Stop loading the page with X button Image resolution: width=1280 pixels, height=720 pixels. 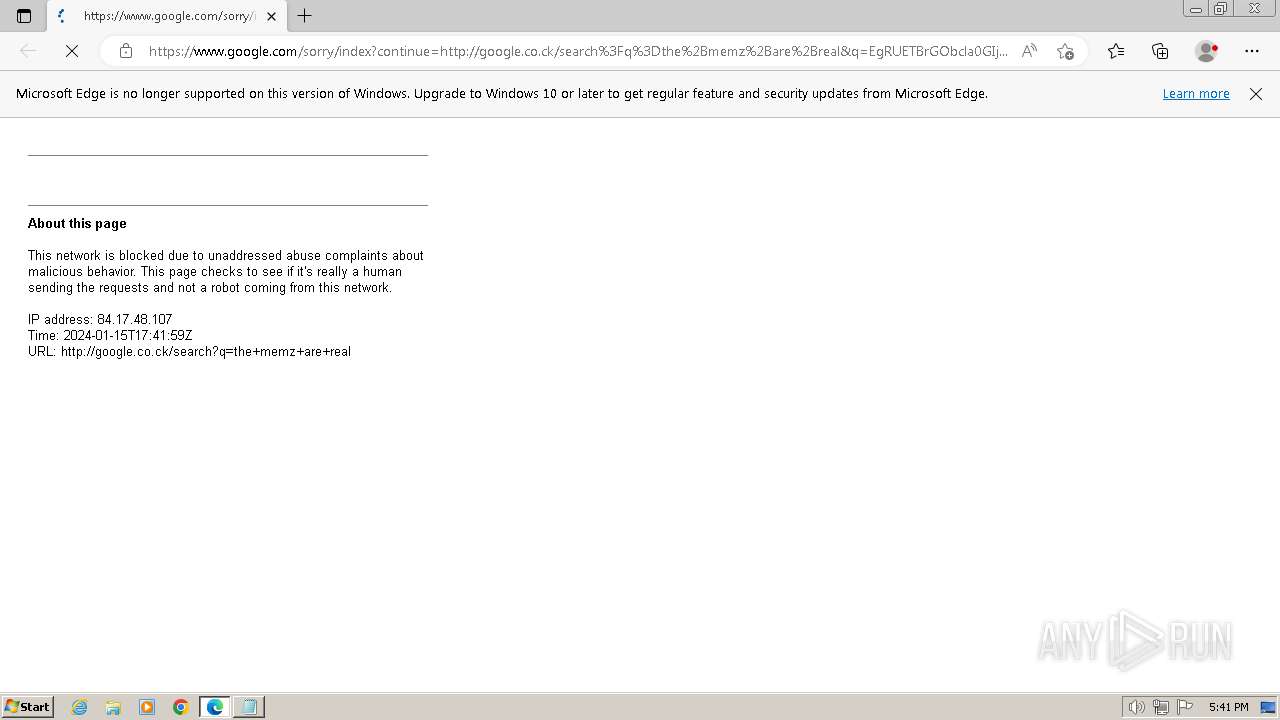point(72,51)
